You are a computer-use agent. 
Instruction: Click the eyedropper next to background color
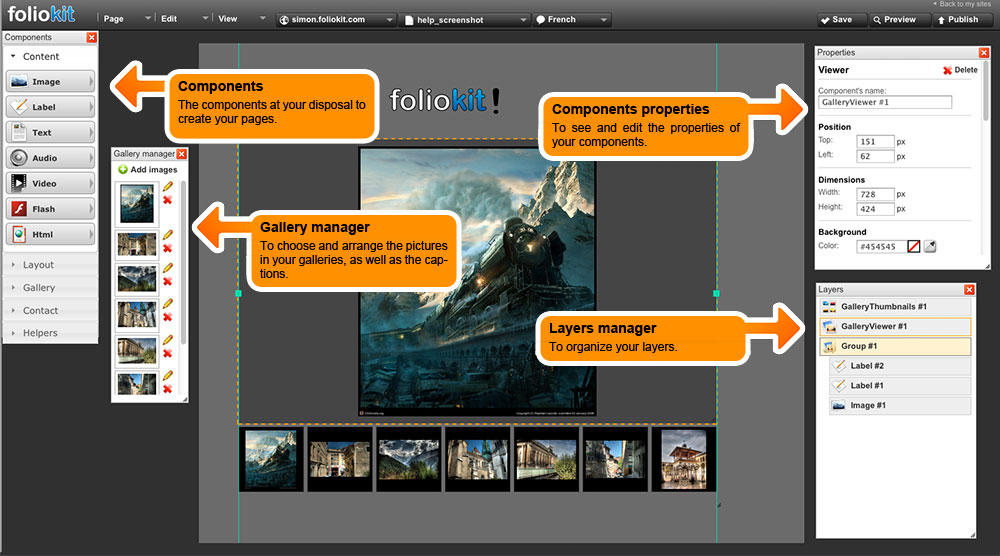click(930, 246)
